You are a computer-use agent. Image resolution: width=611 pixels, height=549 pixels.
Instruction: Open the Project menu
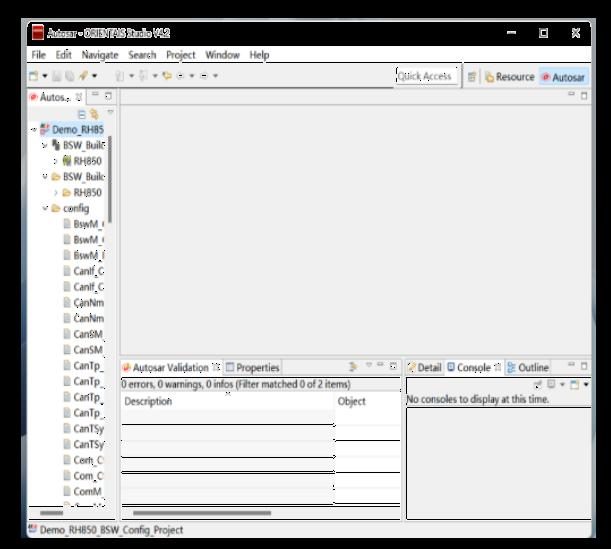click(180, 55)
